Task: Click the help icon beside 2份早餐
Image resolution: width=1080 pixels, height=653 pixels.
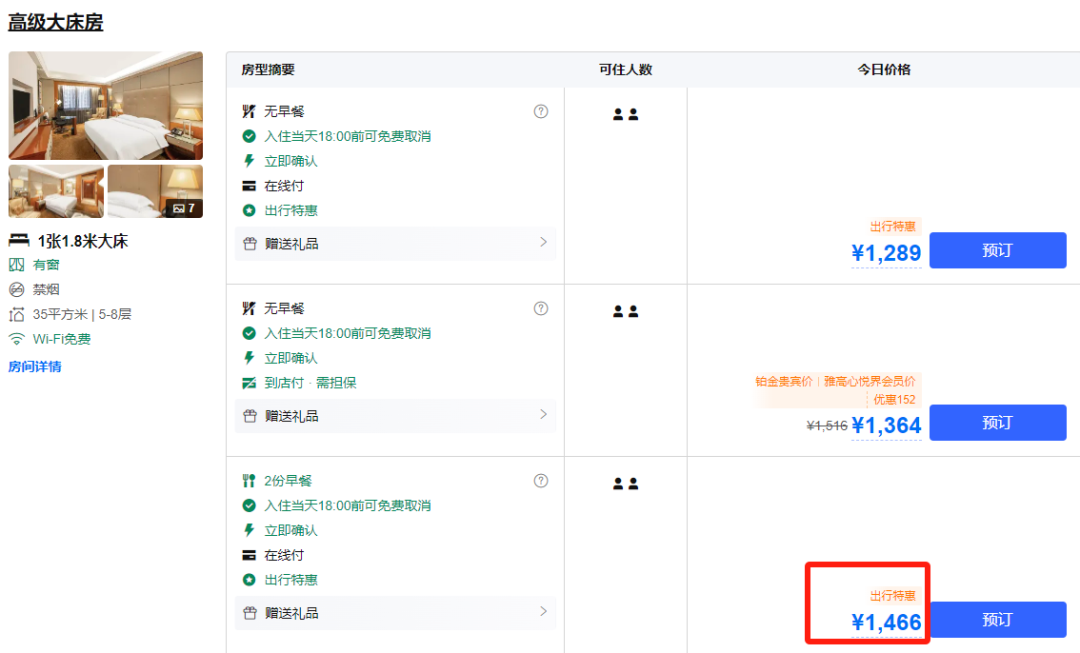Action: pos(541,481)
